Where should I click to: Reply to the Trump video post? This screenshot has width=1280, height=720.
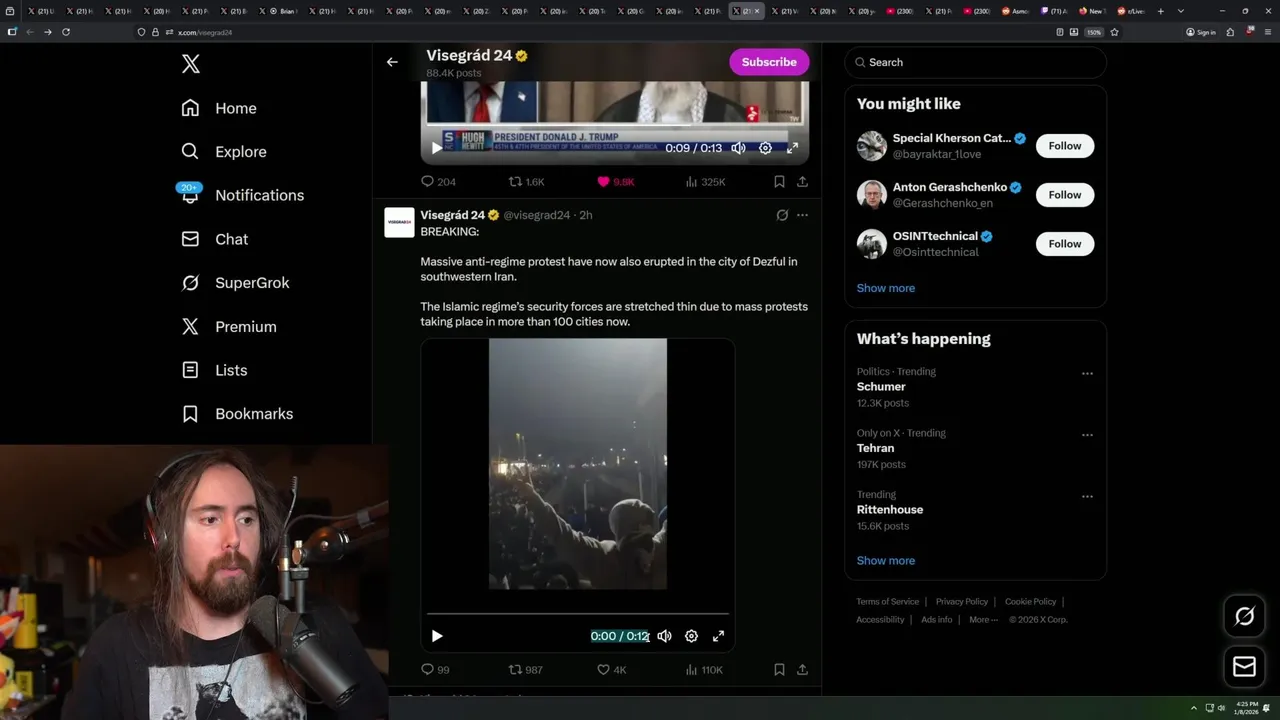pos(438,182)
